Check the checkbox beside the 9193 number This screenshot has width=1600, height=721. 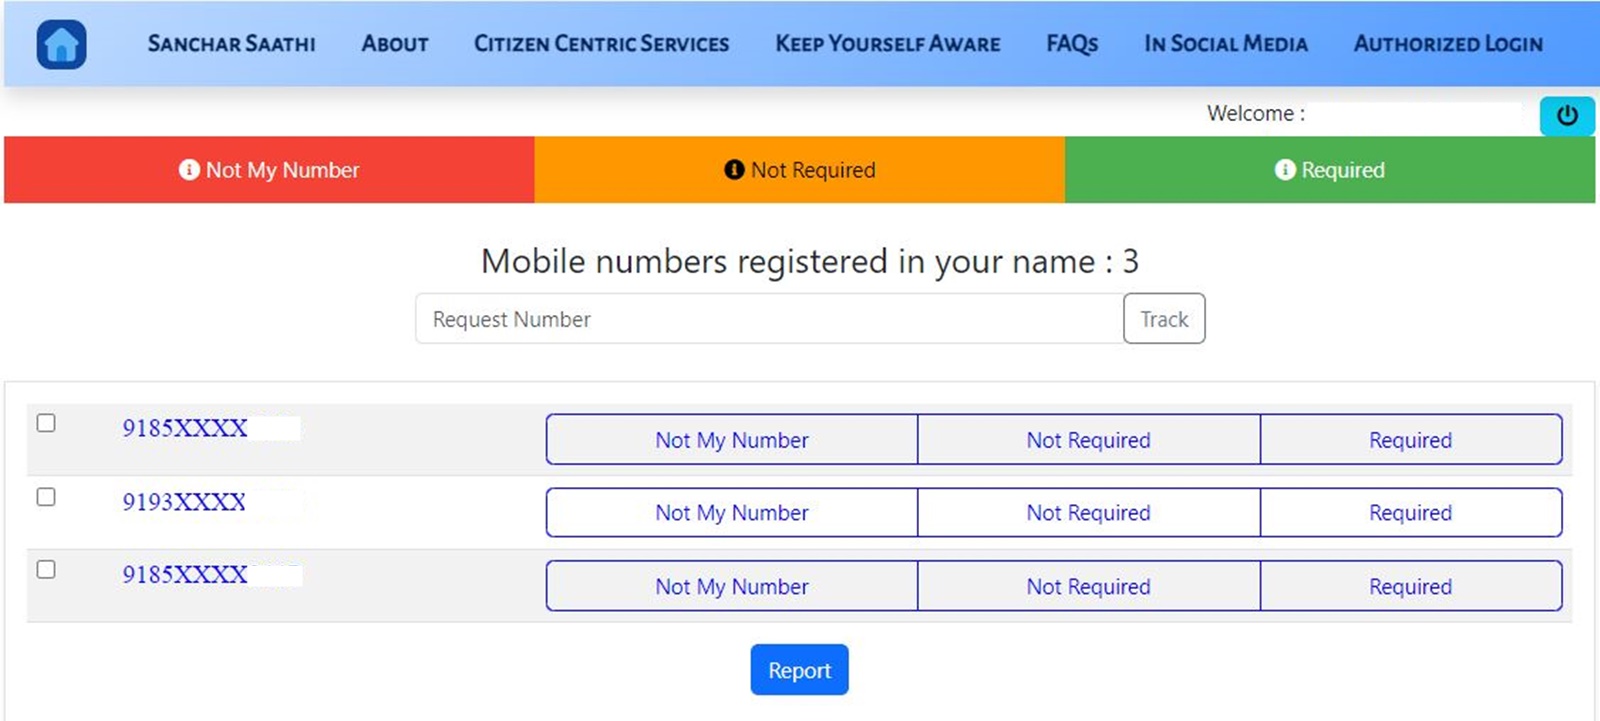pyautogui.click(x=44, y=497)
